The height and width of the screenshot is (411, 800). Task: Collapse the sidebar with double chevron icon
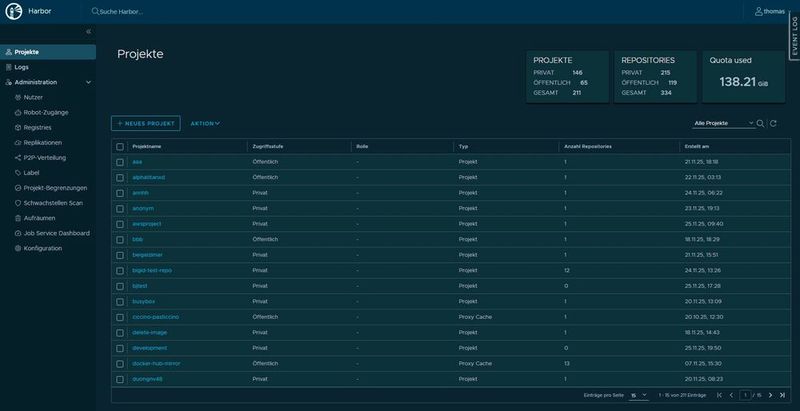88,32
